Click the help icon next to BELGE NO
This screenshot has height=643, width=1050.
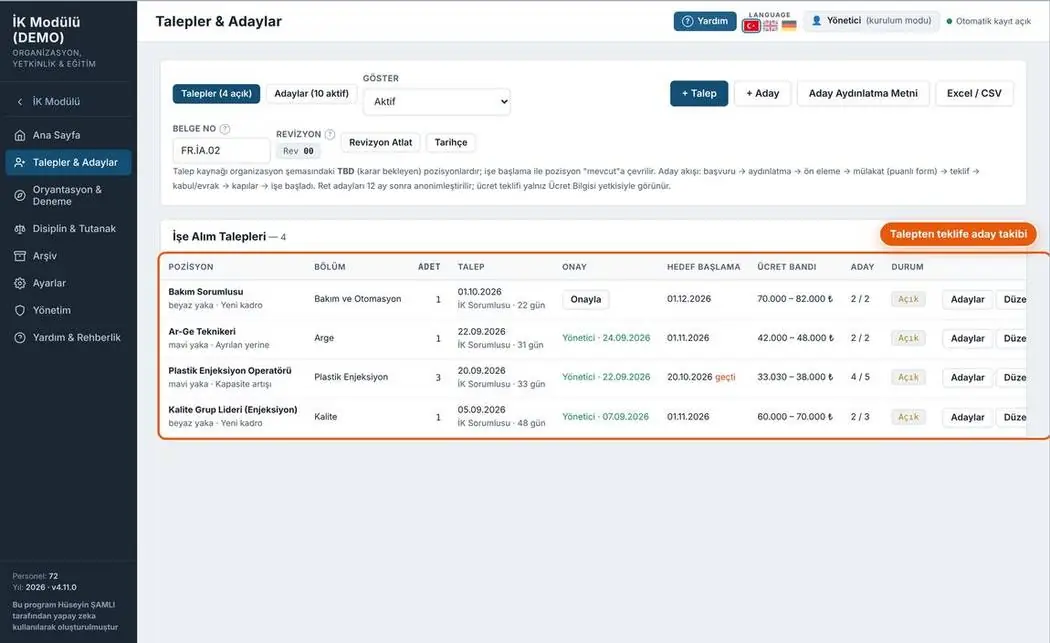tap(225, 129)
